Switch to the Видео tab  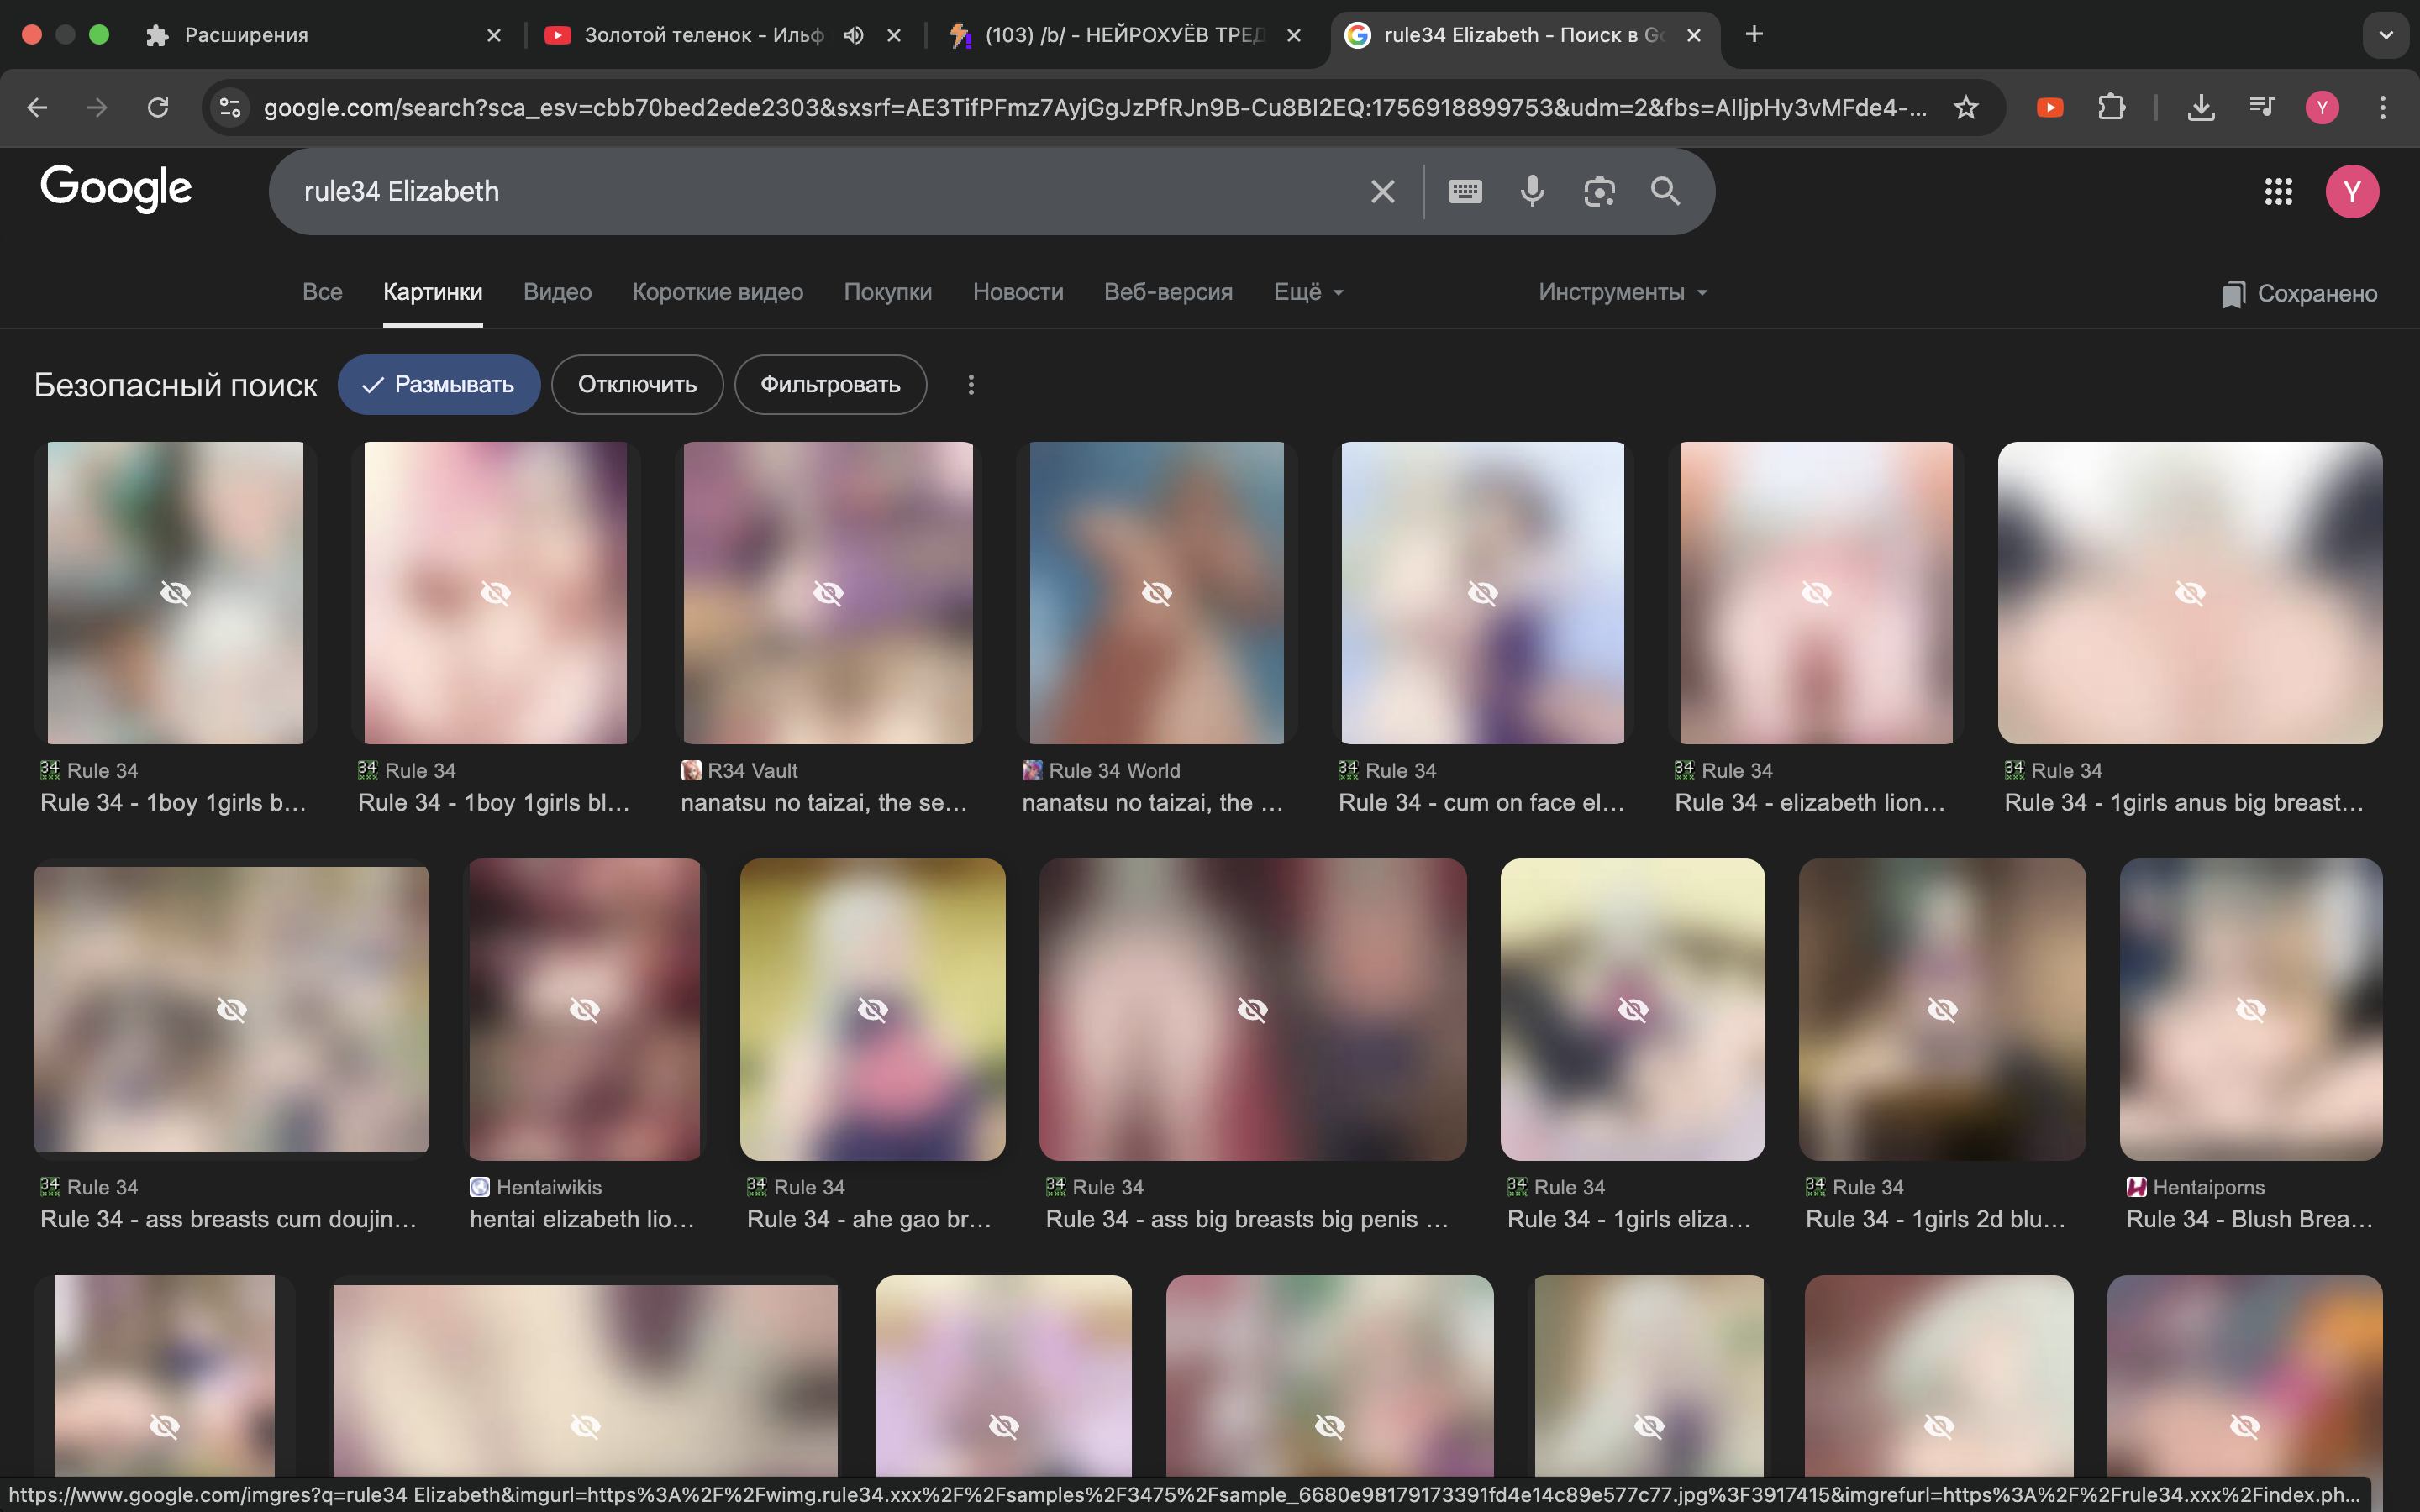(x=557, y=292)
